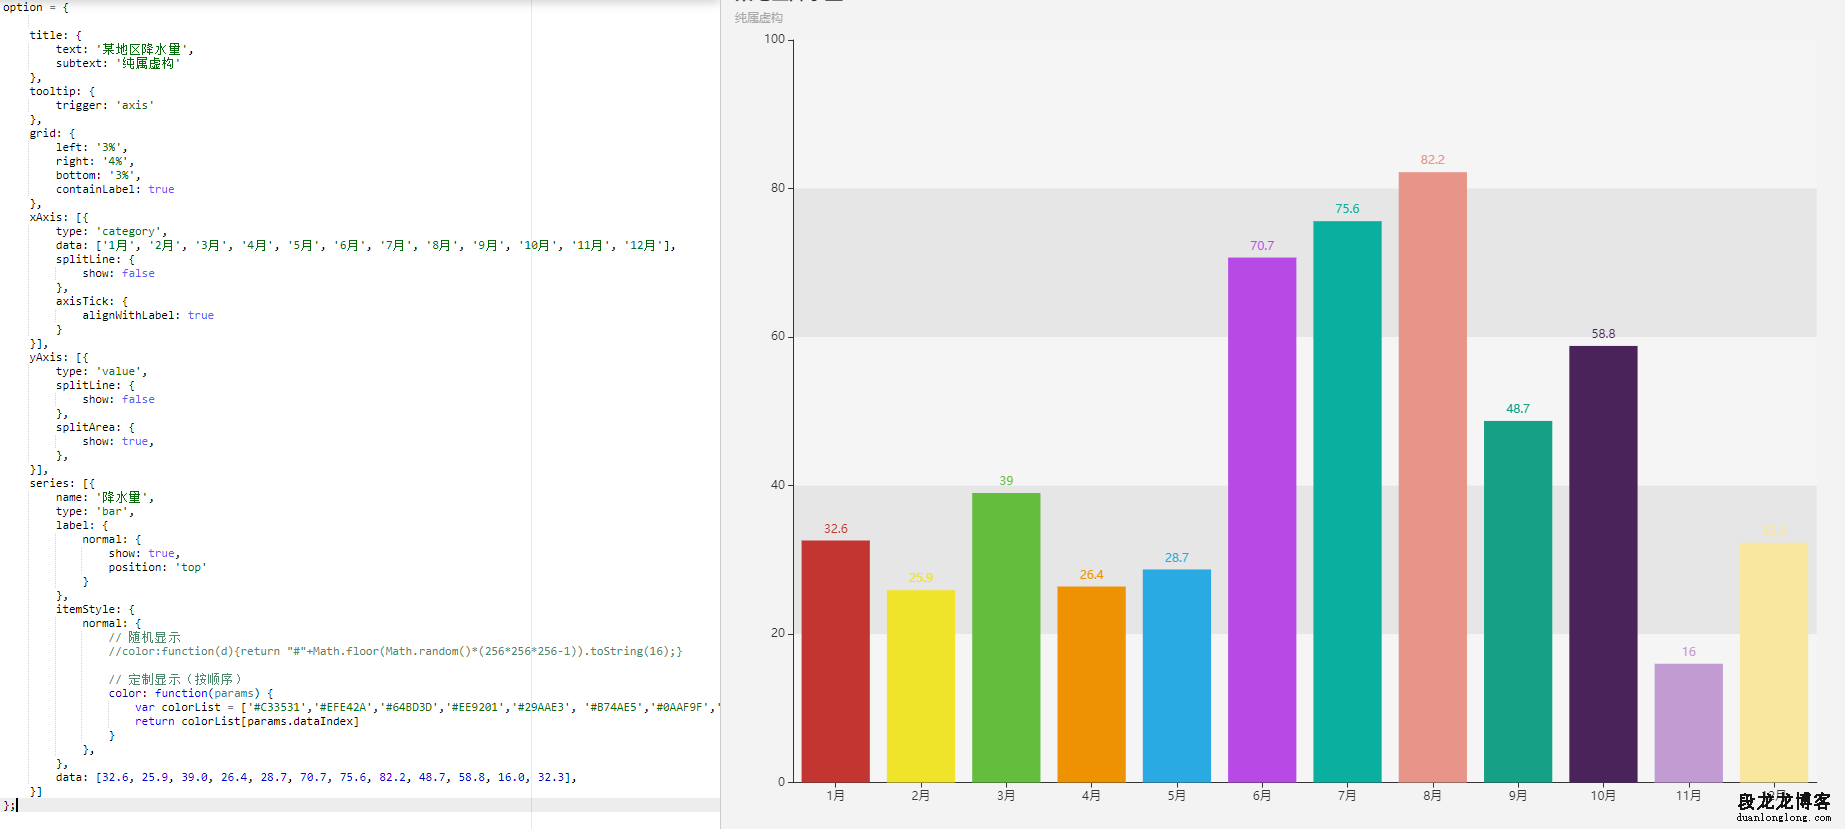Click the tooltip: { code line
The height and width of the screenshot is (829, 1845).
(62, 91)
